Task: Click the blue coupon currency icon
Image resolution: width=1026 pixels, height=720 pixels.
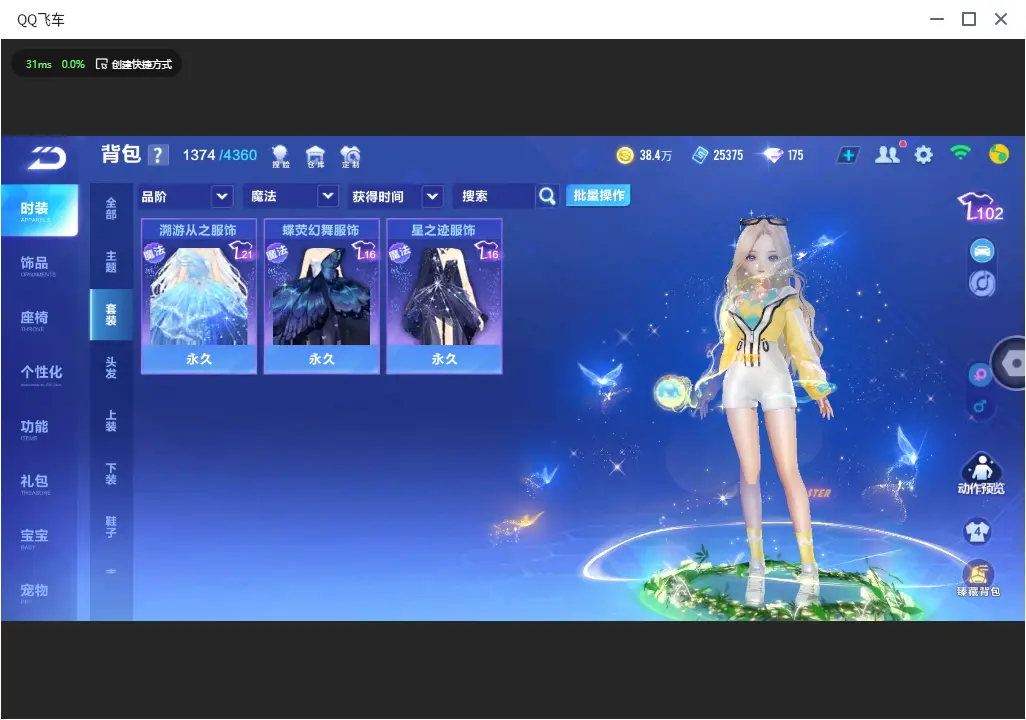Action: coord(700,155)
